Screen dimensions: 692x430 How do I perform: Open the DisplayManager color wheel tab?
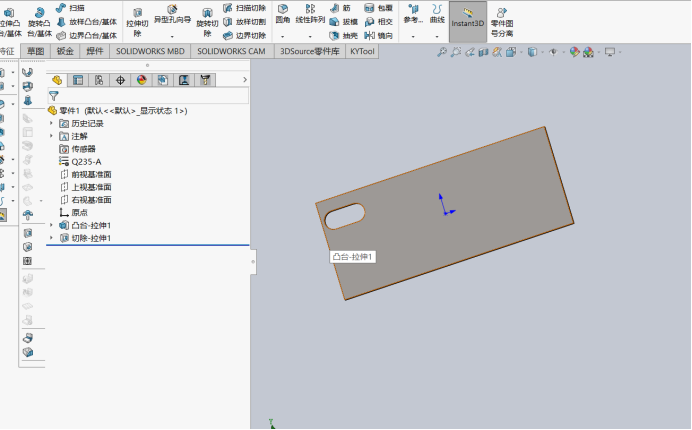coord(142,80)
